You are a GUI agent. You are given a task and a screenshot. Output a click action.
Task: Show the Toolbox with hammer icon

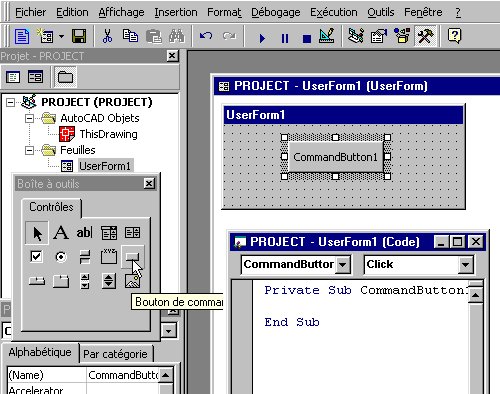pos(425,36)
